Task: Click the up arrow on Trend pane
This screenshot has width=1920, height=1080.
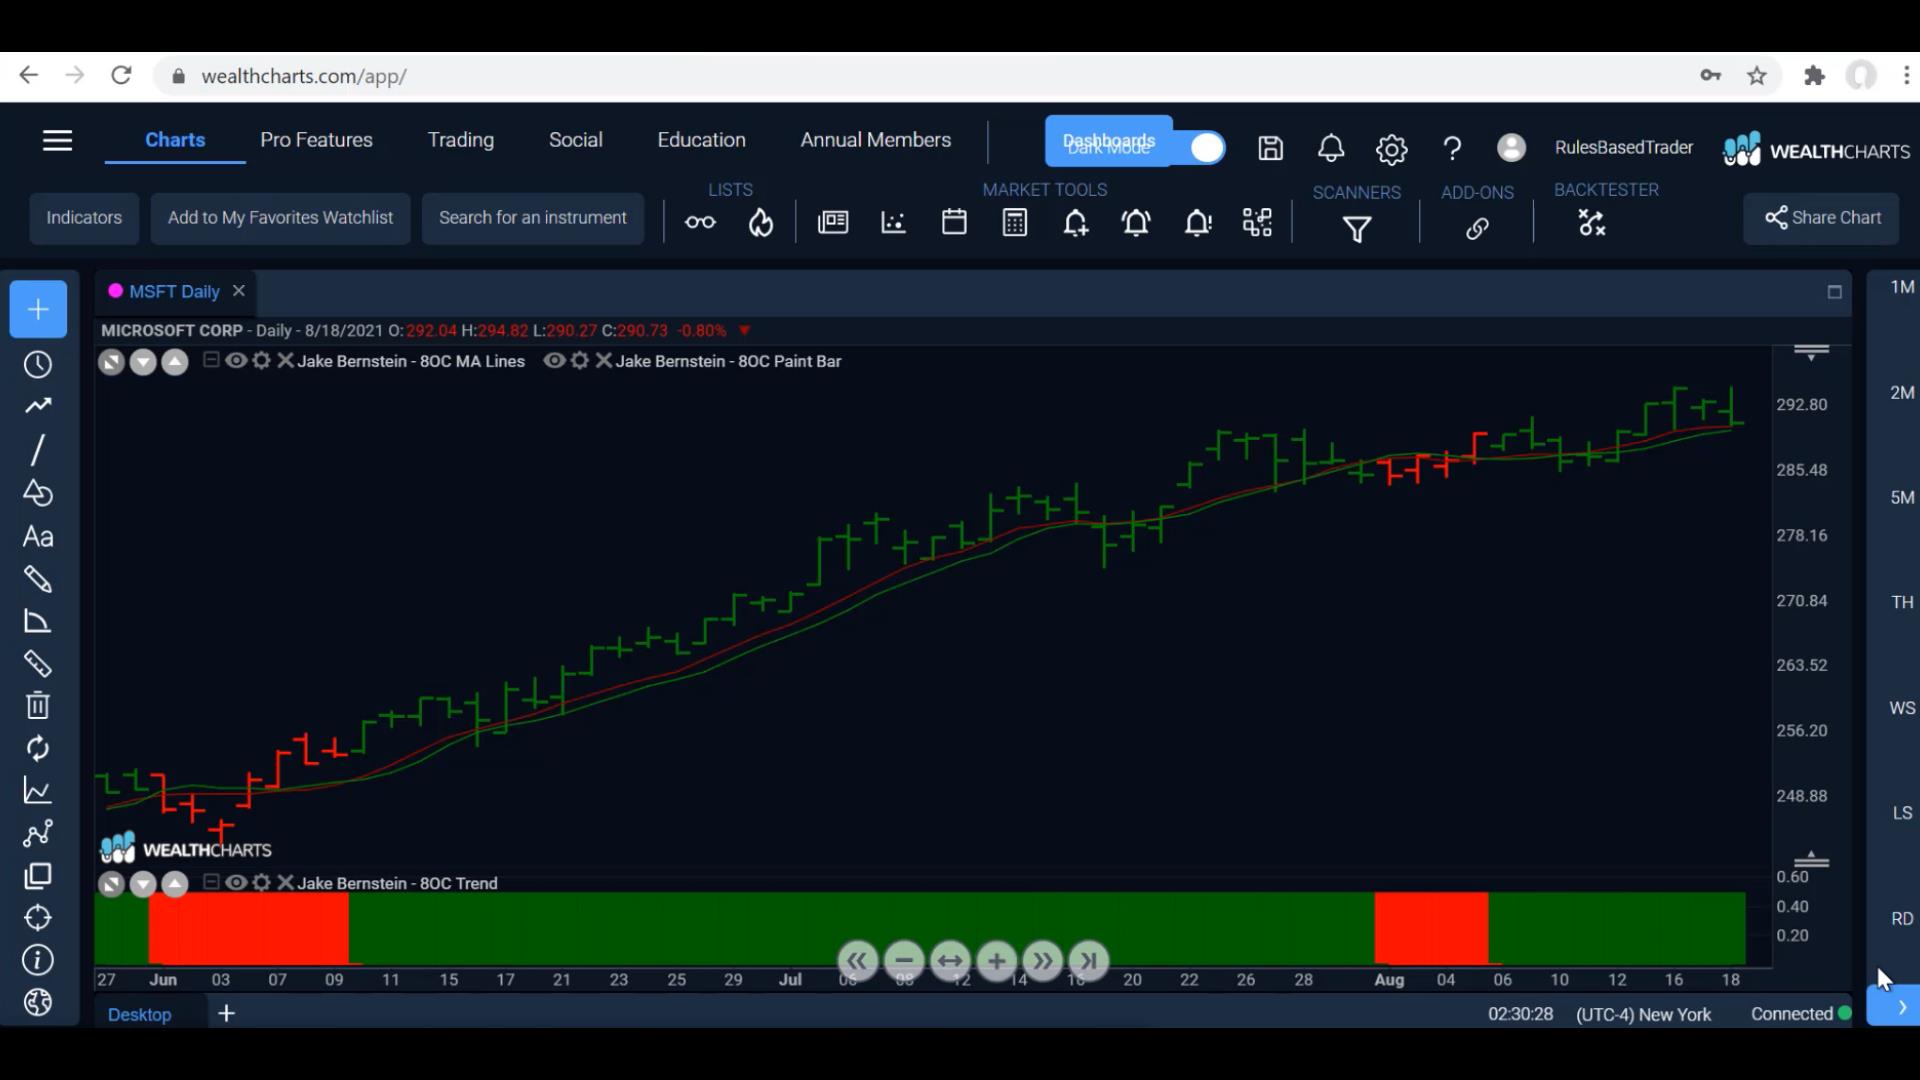Action: coord(175,884)
